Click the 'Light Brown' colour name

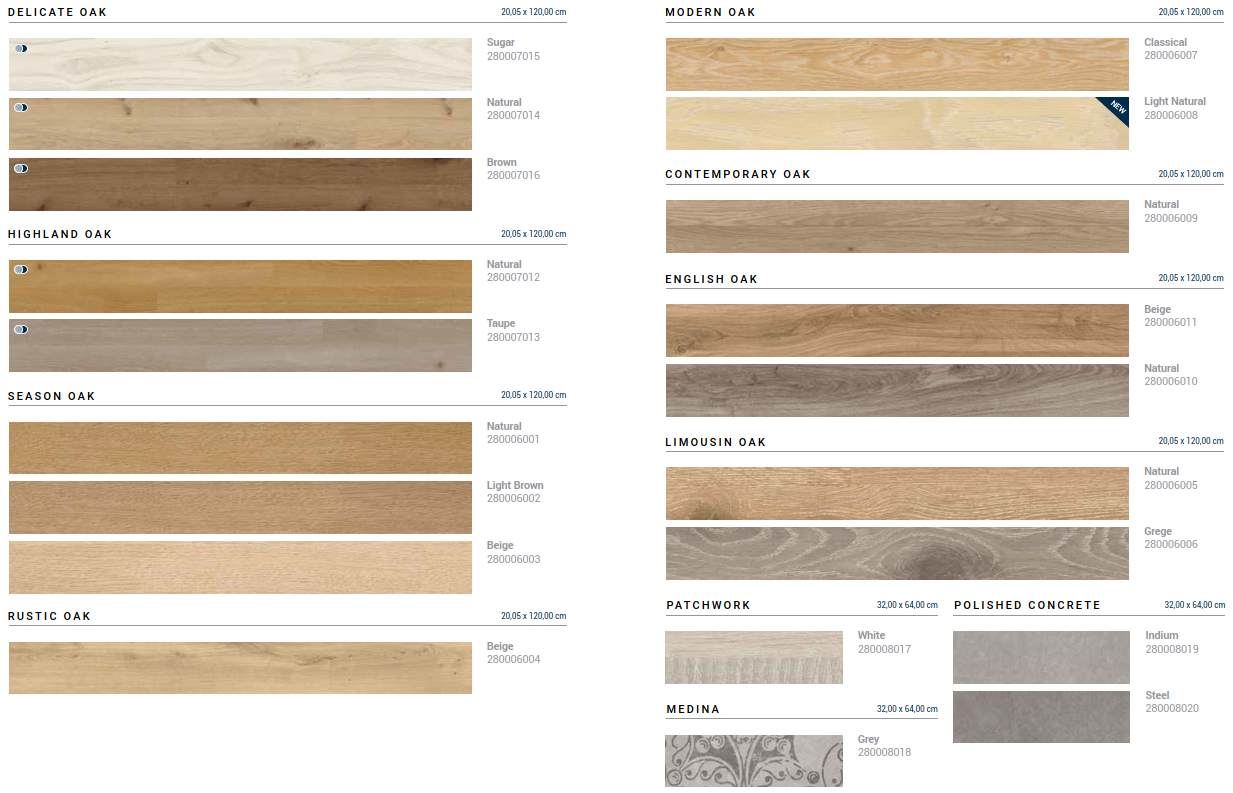[x=515, y=485]
